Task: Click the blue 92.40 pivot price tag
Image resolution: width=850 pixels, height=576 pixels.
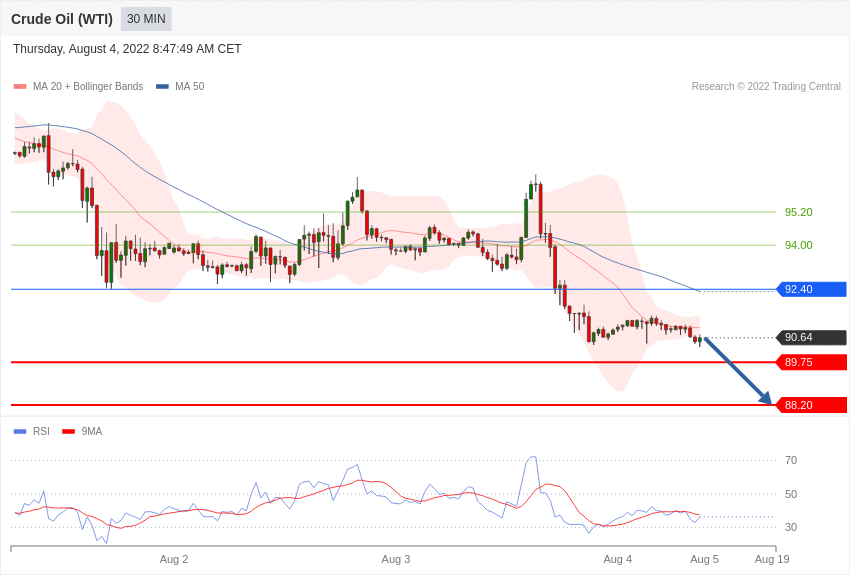Action: coord(812,289)
